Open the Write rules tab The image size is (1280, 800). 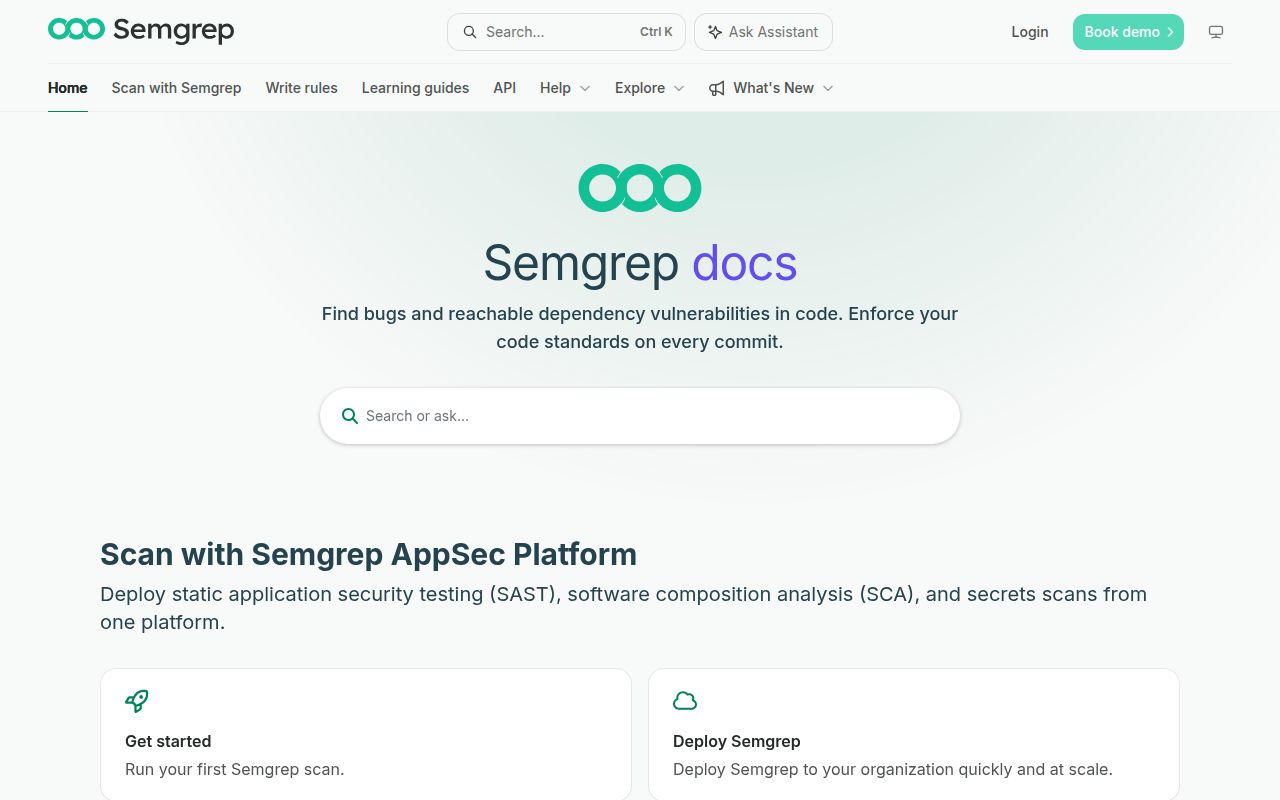[x=301, y=88]
